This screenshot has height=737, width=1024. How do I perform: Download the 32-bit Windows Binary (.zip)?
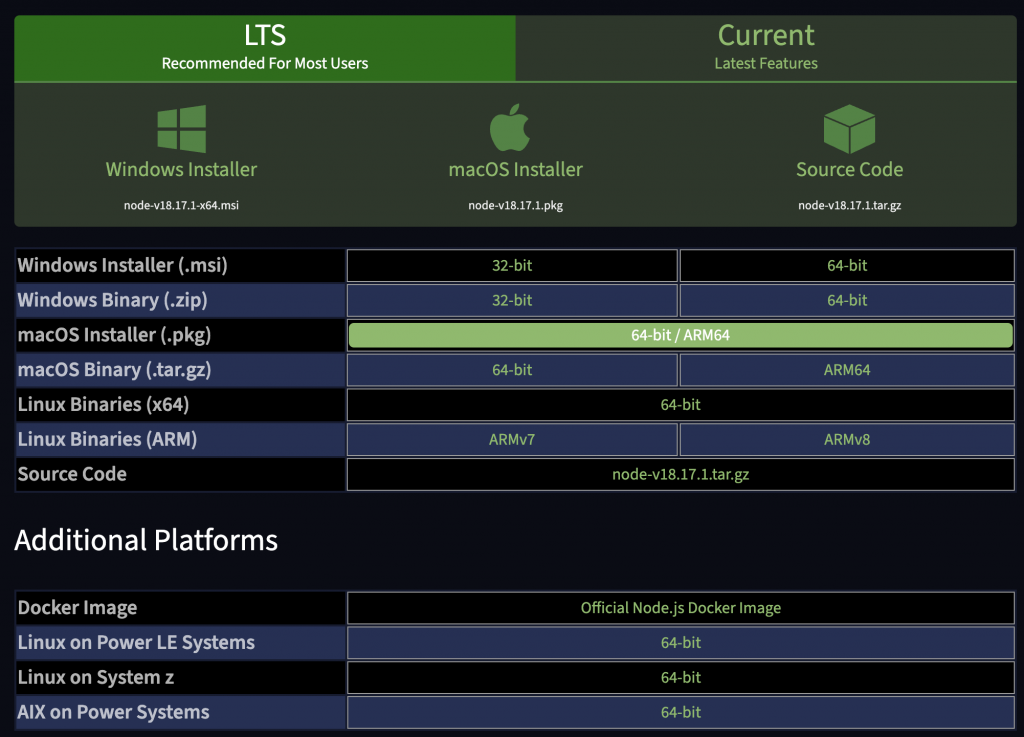(512, 300)
